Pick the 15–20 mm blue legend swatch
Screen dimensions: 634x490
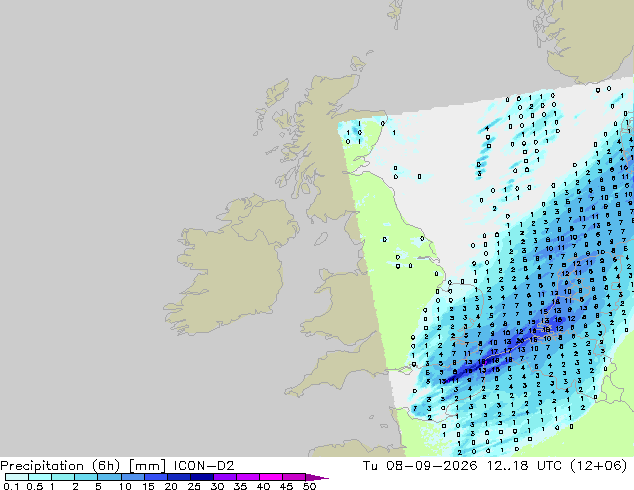(156, 477)
